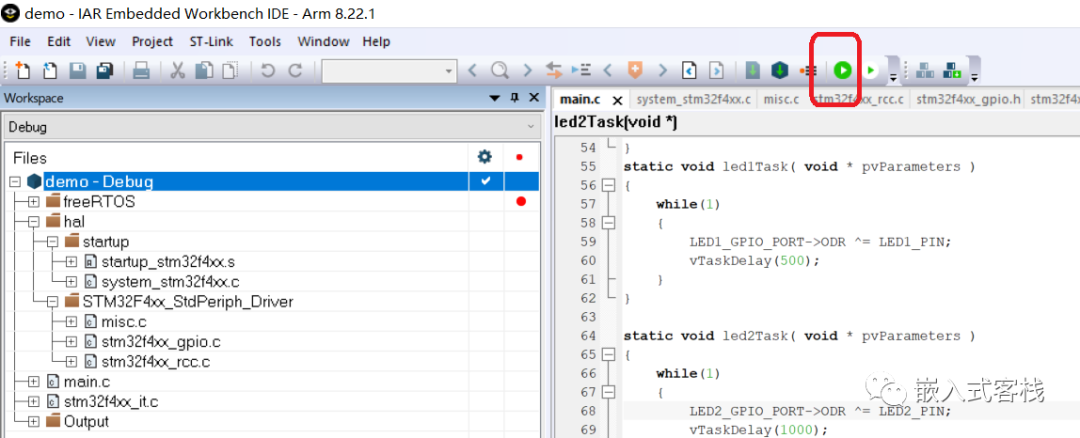Click the Find magnifier icon
The image size is (1080, 438).
point(499,70)
